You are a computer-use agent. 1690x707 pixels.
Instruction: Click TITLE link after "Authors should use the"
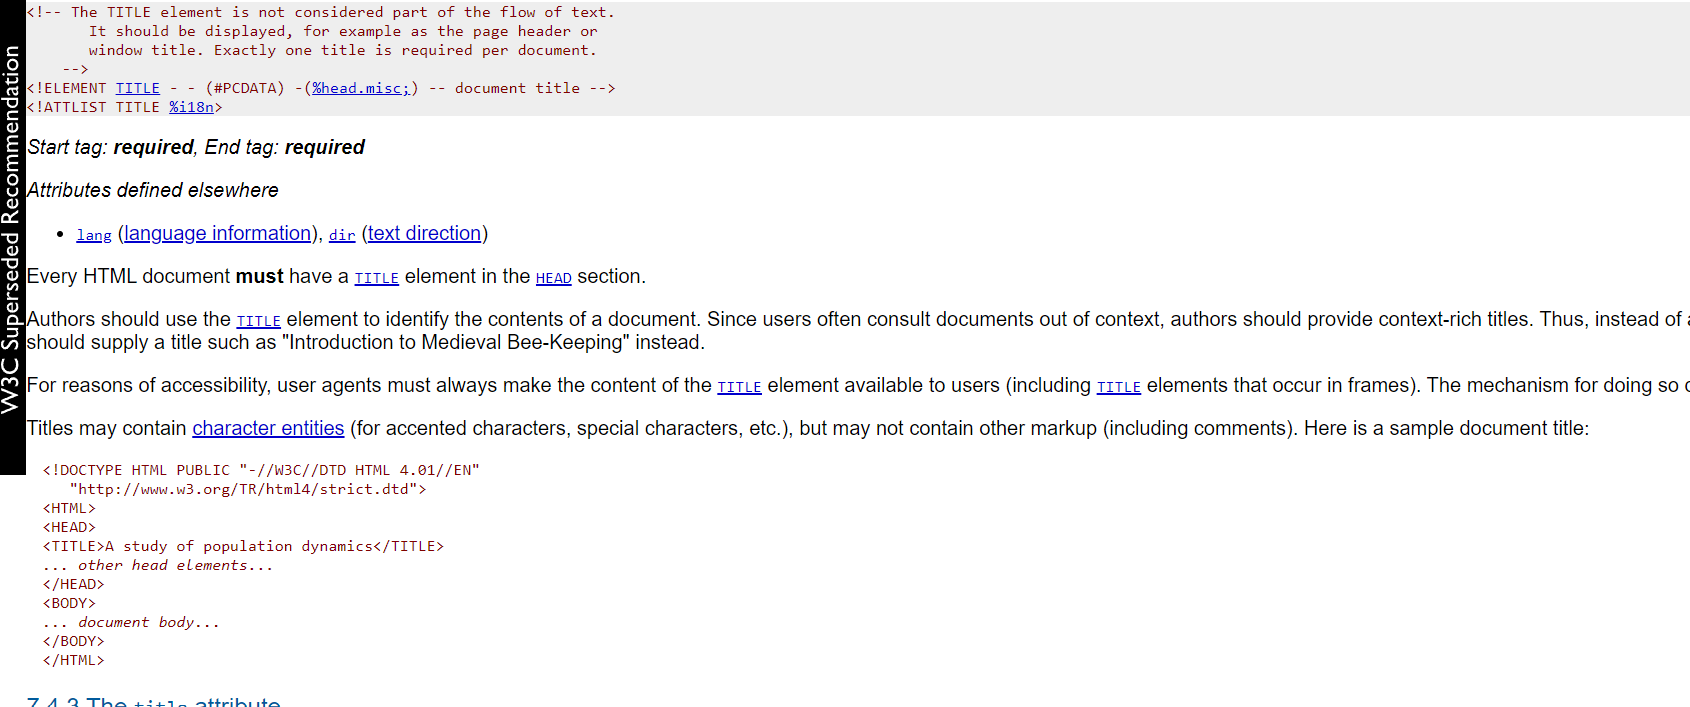point(258,321)
